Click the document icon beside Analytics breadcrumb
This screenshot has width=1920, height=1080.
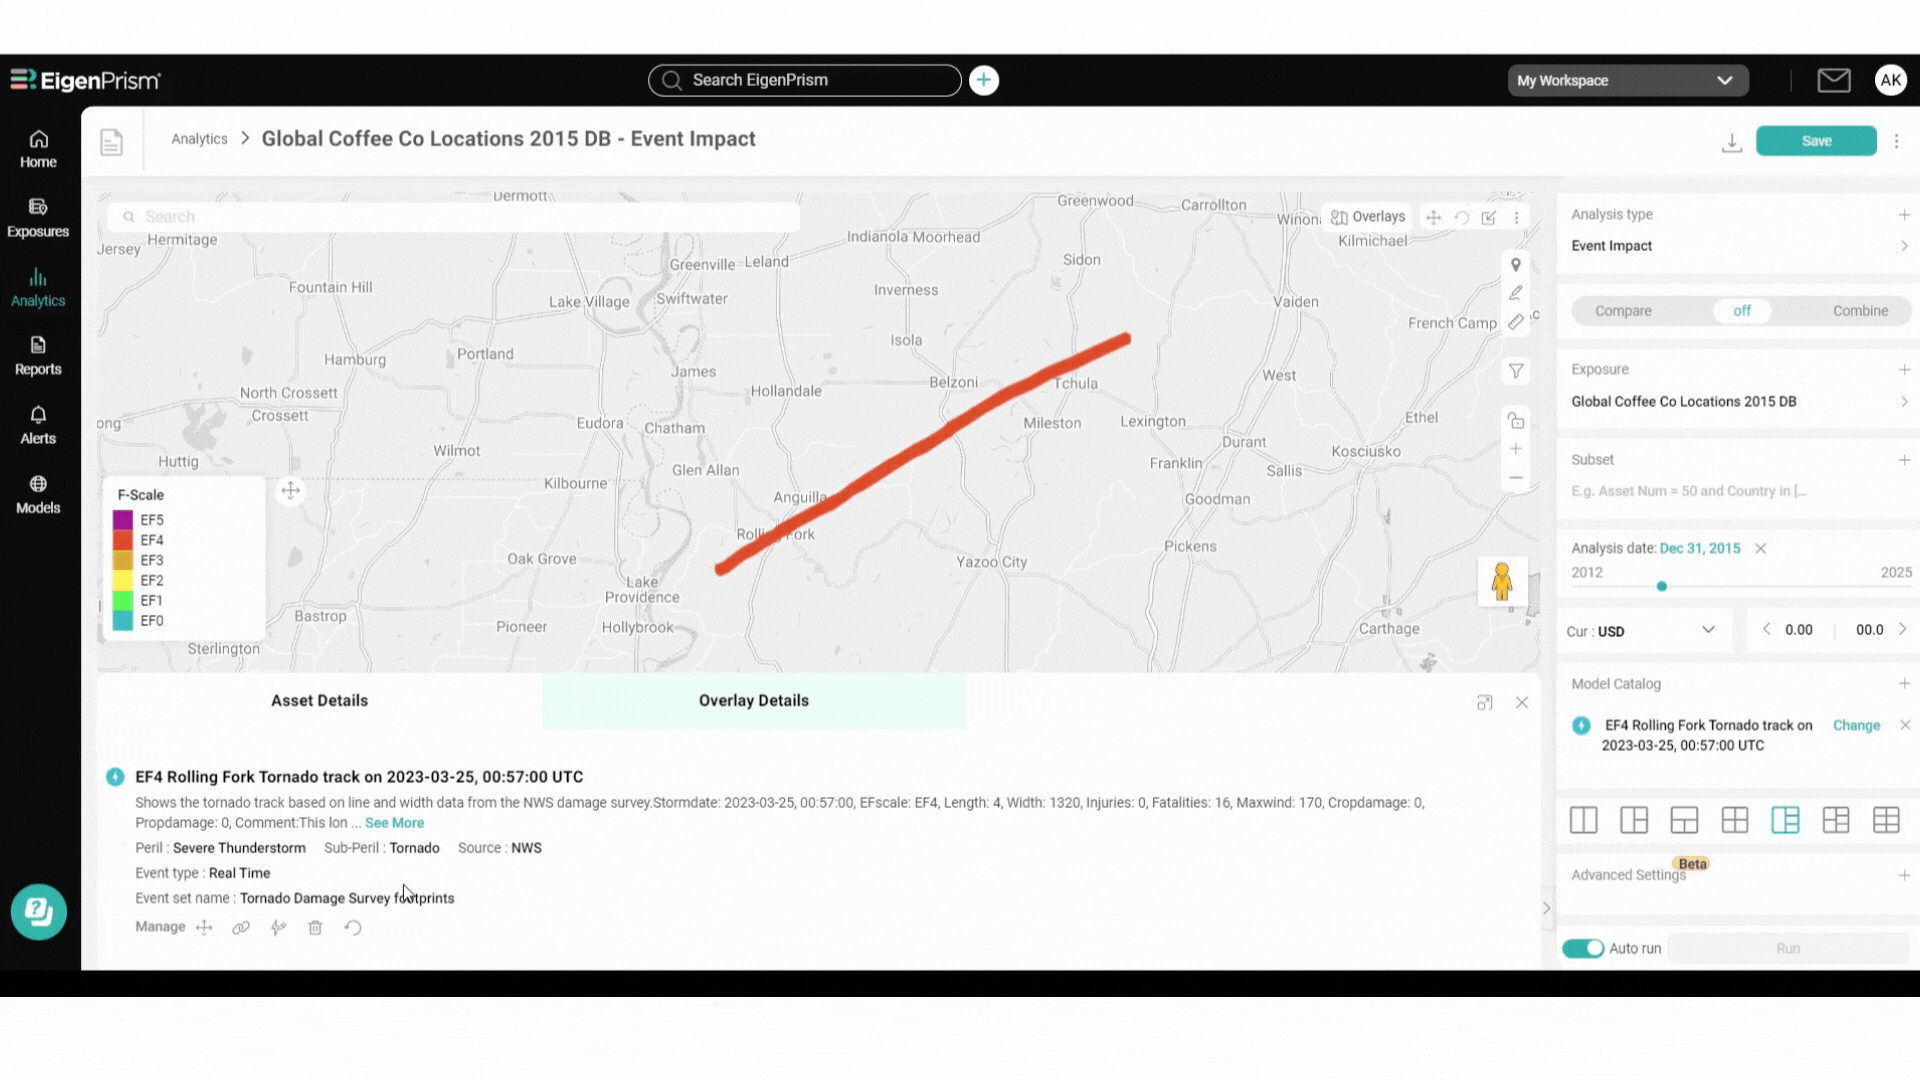[111, 142]
